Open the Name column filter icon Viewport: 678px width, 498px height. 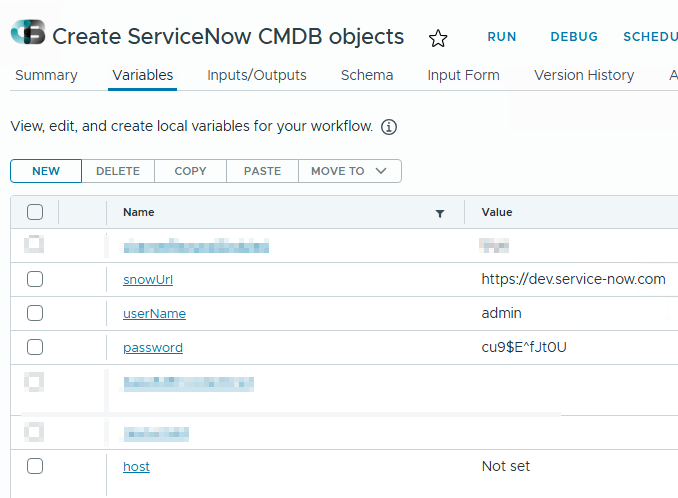click(440, 214)
